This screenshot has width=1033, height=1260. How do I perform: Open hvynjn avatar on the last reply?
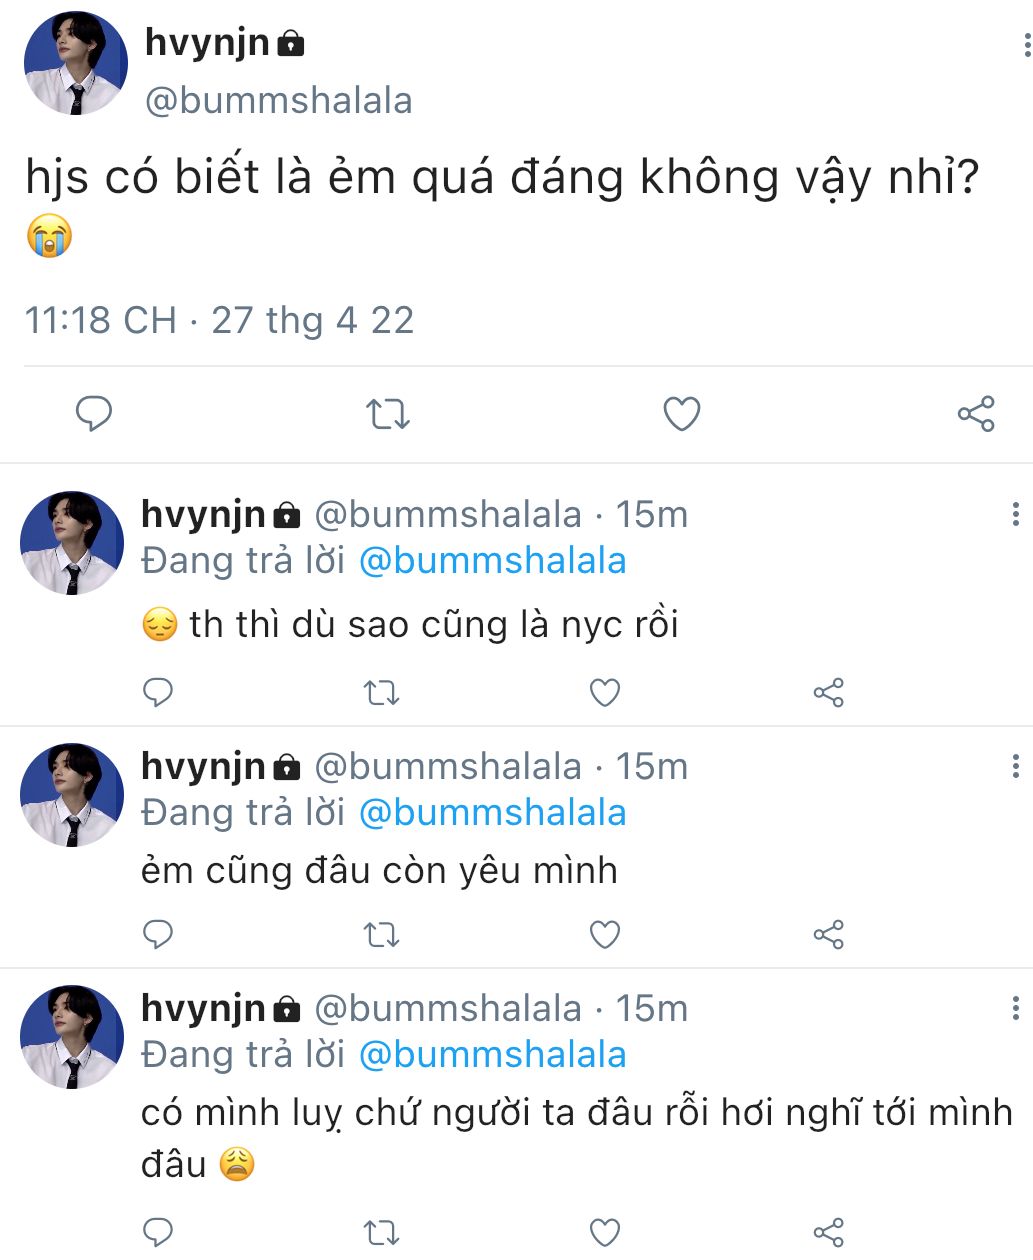point(72,1036)
